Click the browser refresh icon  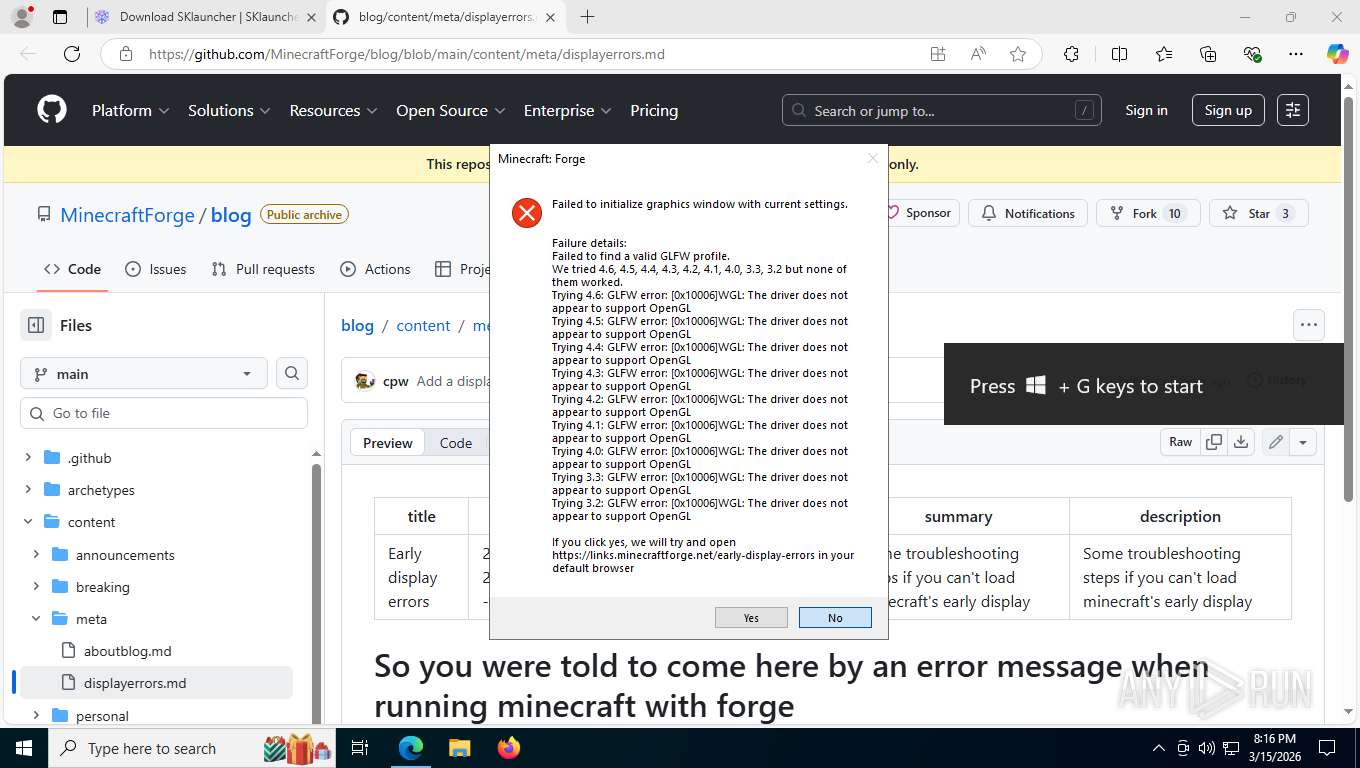pos(72,54)
